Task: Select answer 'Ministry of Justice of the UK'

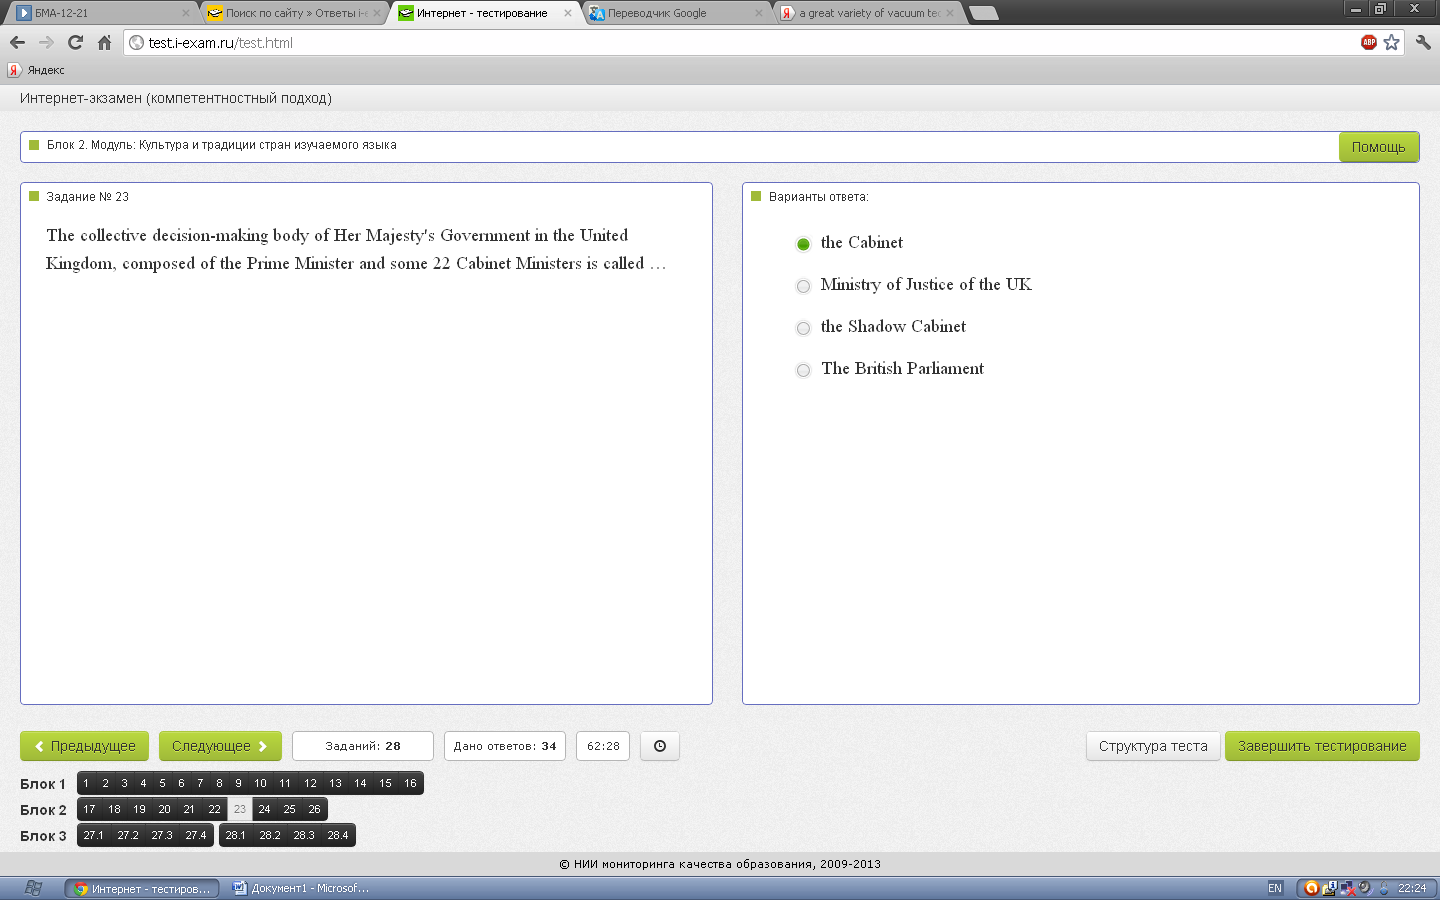Action: tap(803, 286)
